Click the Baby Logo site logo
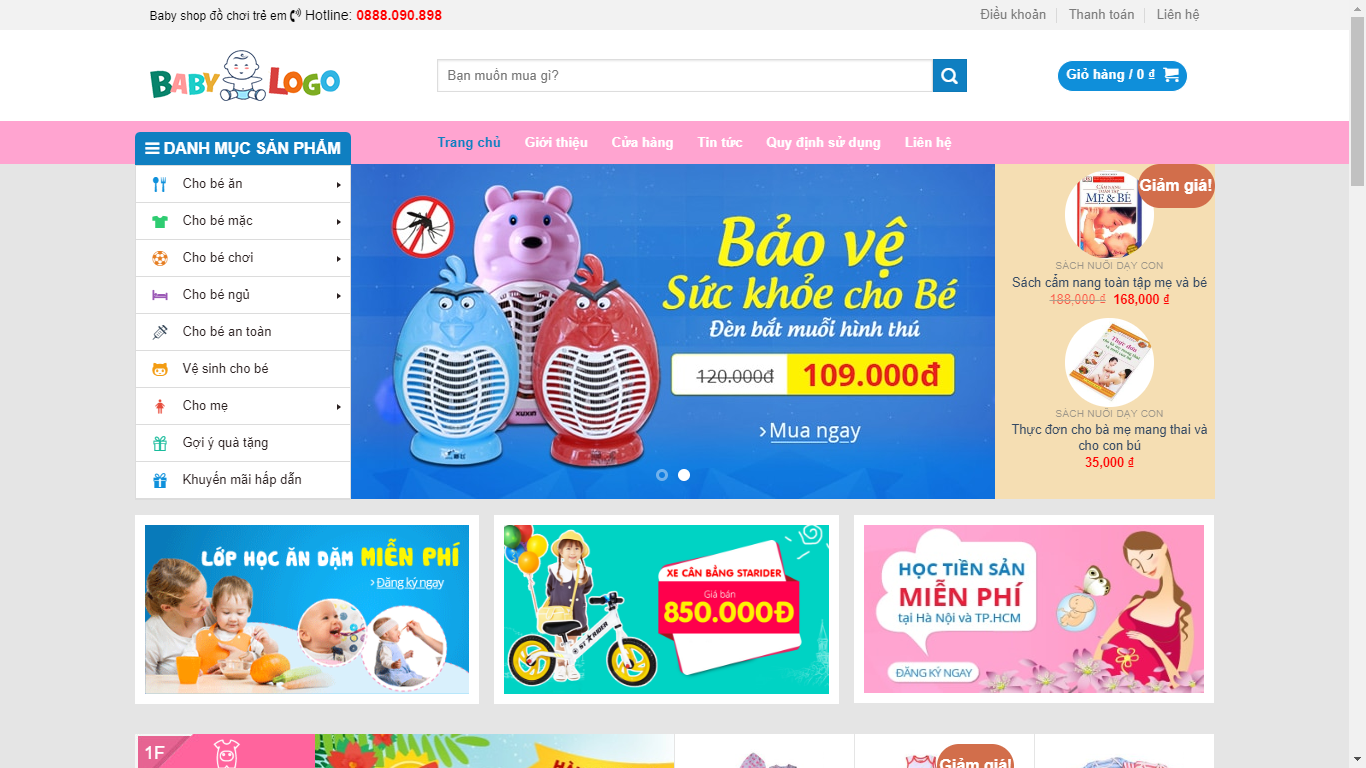 click(x=245, y=76)
